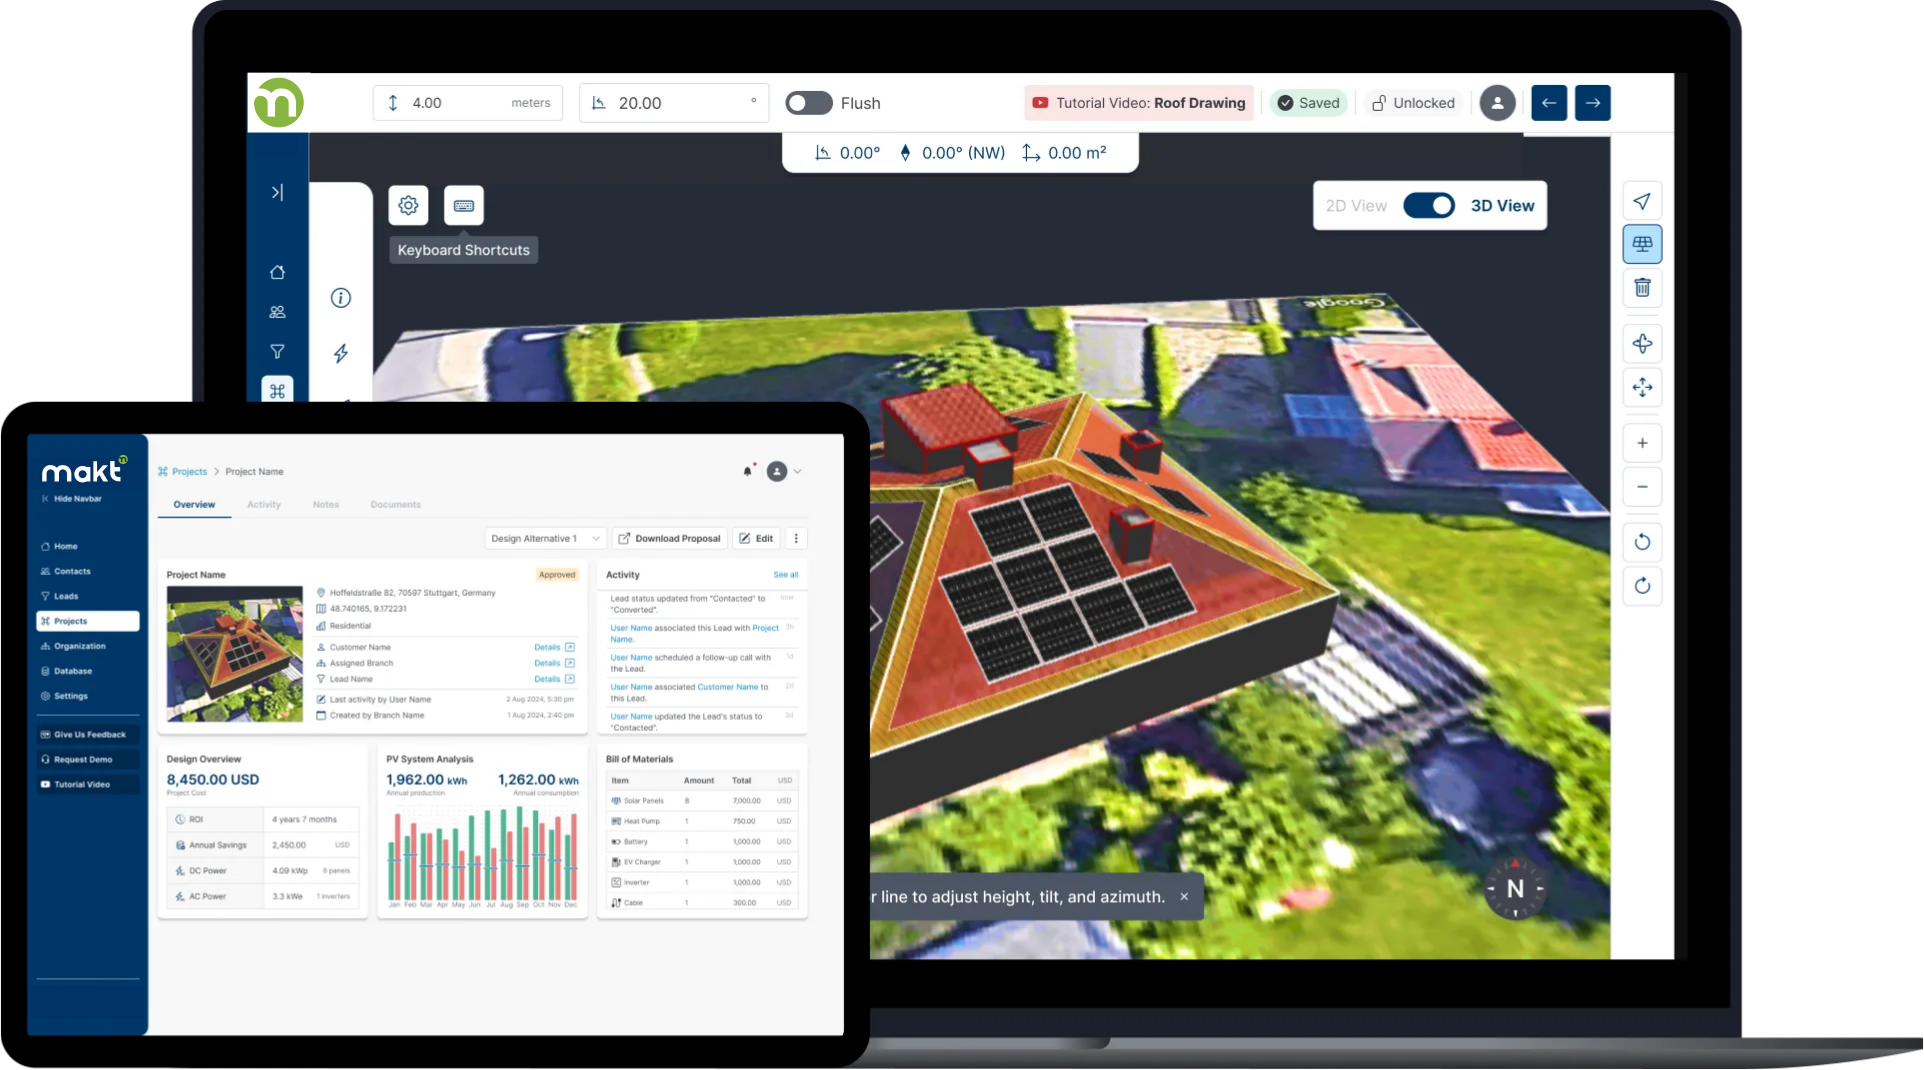1924x1070 pixels.
Task: Open the three-dot more options menu
Action: tap(796, 538)
